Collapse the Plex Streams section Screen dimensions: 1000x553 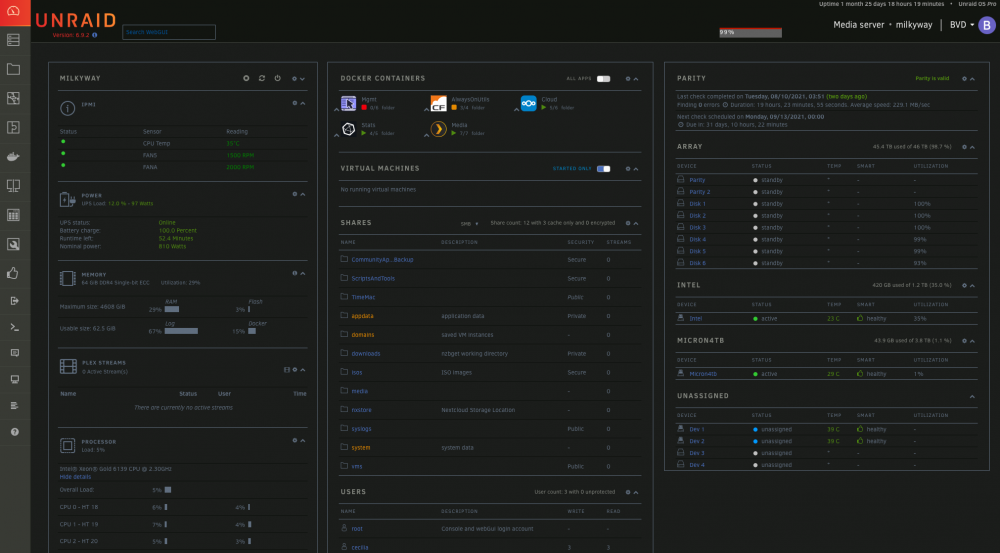[x=303, y=370]
